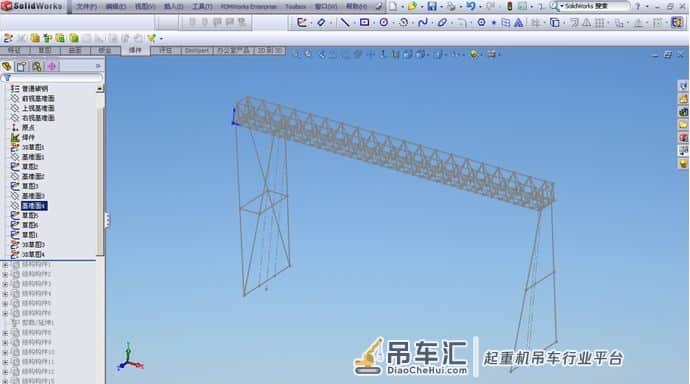Open the 文件(F) menu
690x384 pixels.
point(86,7)
